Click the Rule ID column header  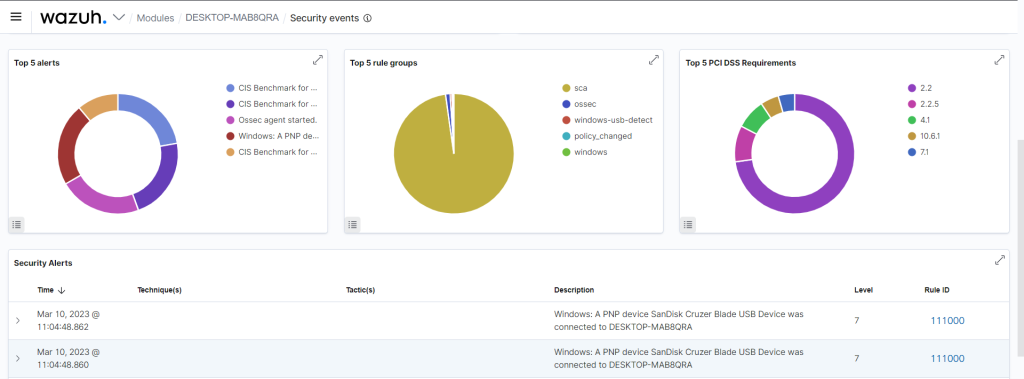(x=936, y=289)
